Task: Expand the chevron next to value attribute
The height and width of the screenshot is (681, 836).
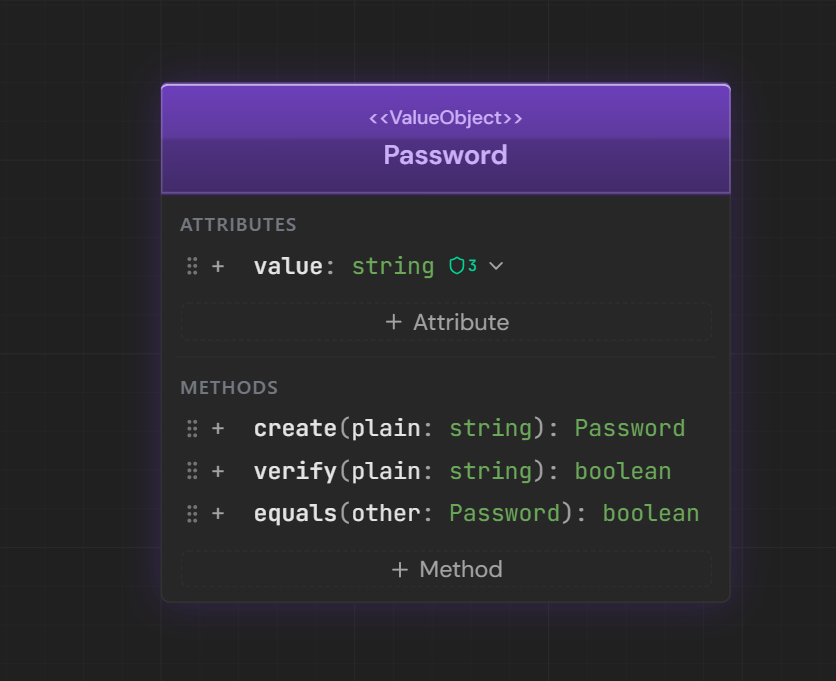Action: 496,266
